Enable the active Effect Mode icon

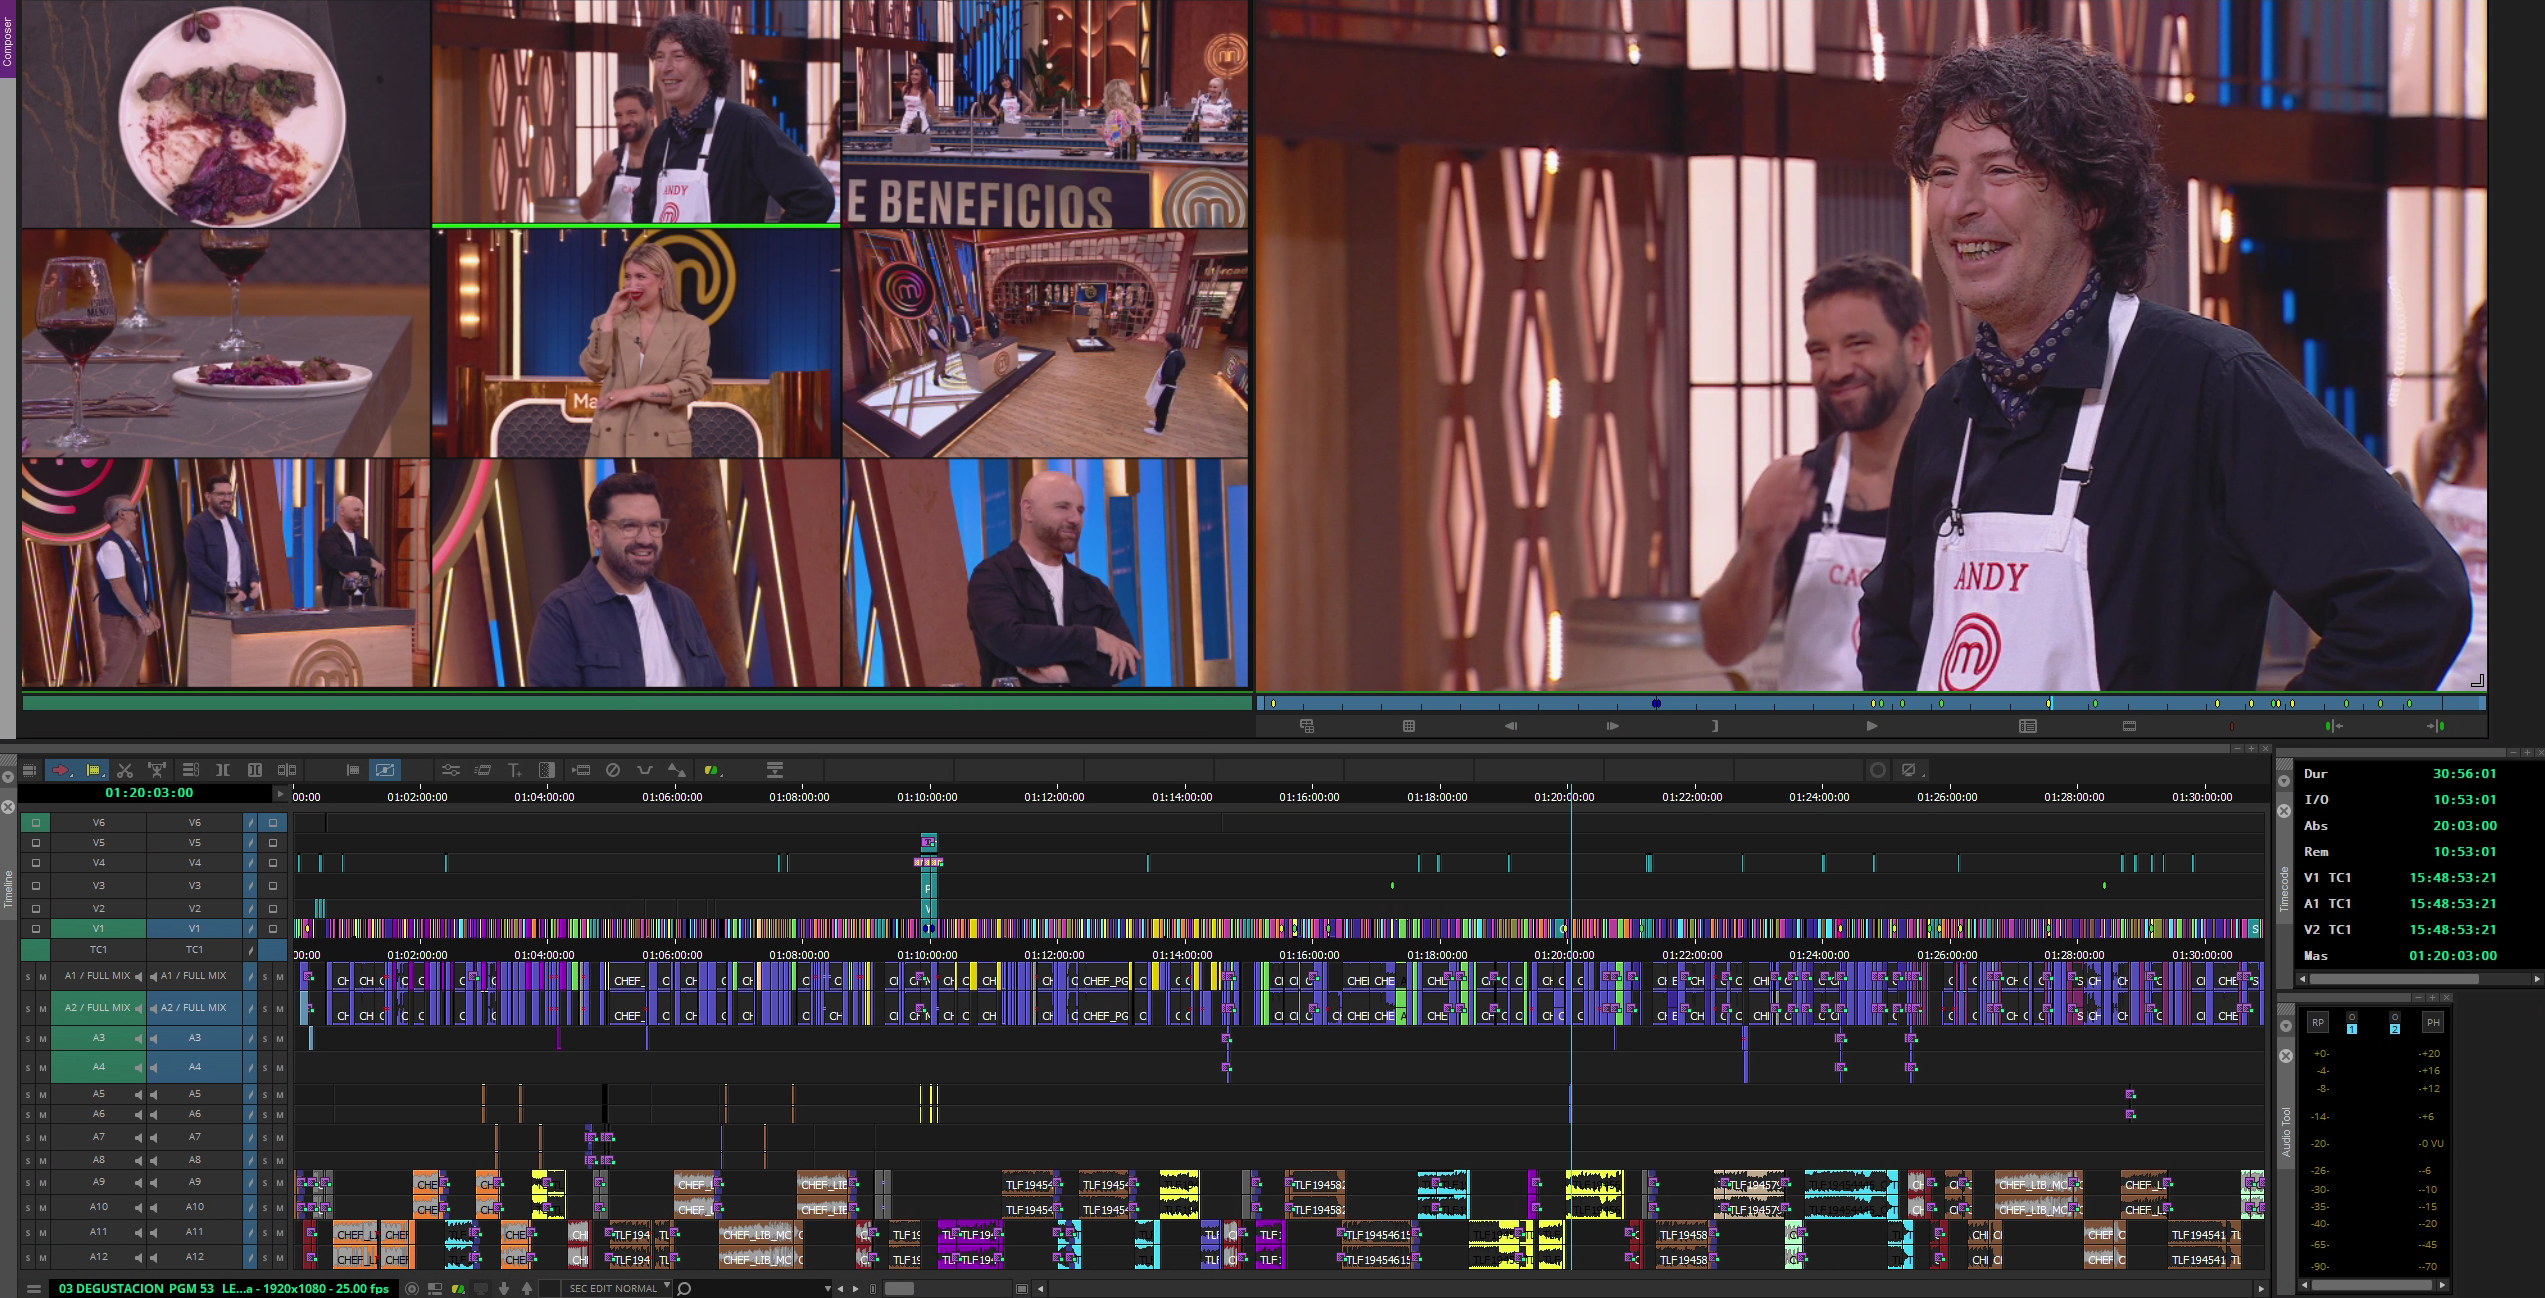(x=385, y=770)
